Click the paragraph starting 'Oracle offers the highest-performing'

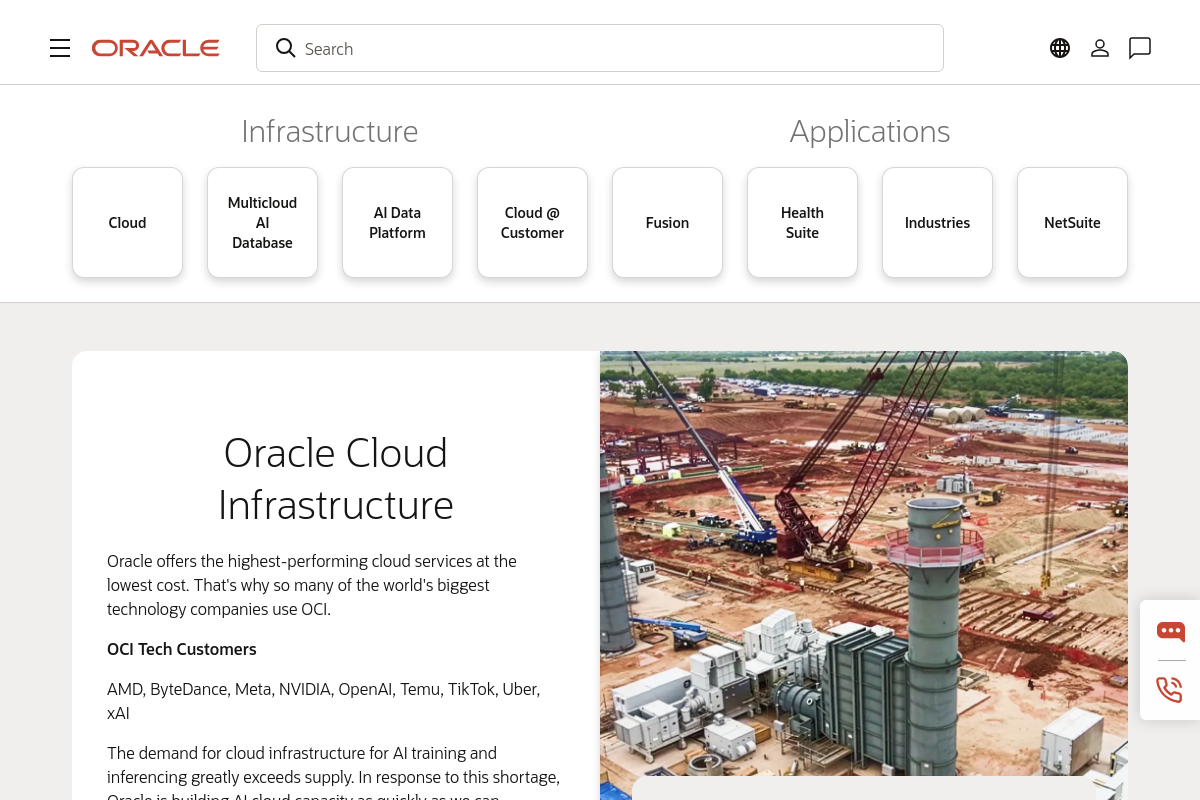(312, 585)
